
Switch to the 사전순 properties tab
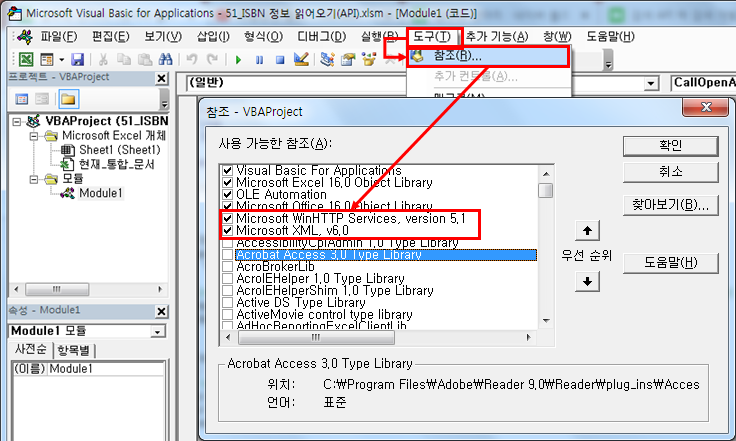[x=31, y=350]
